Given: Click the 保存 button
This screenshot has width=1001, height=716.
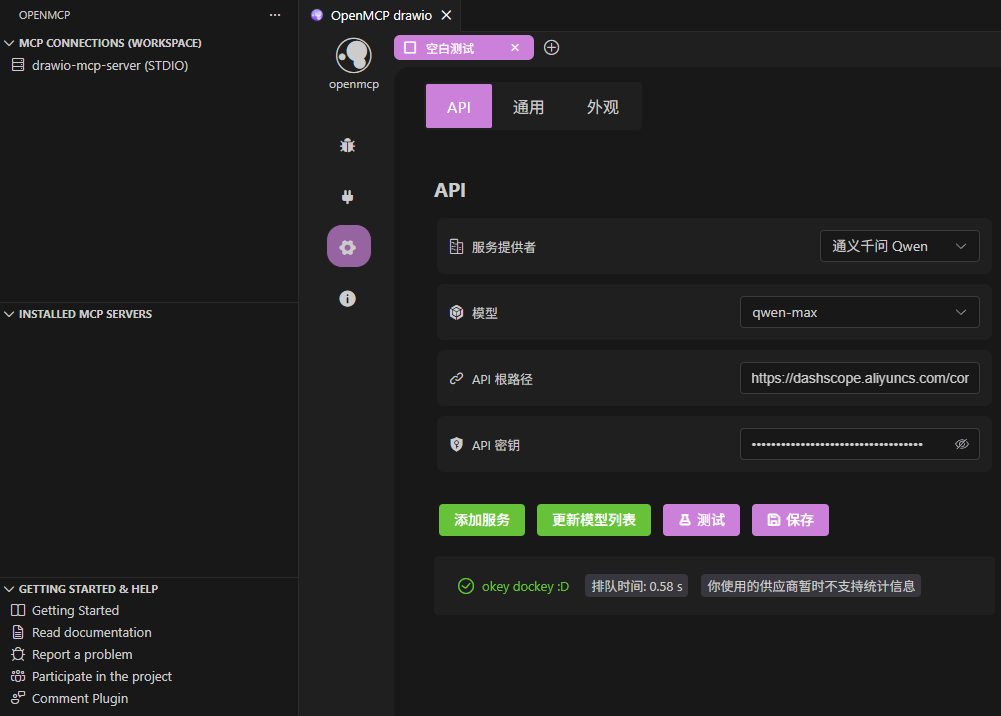Looking at the screenshot, I should 790,520.
